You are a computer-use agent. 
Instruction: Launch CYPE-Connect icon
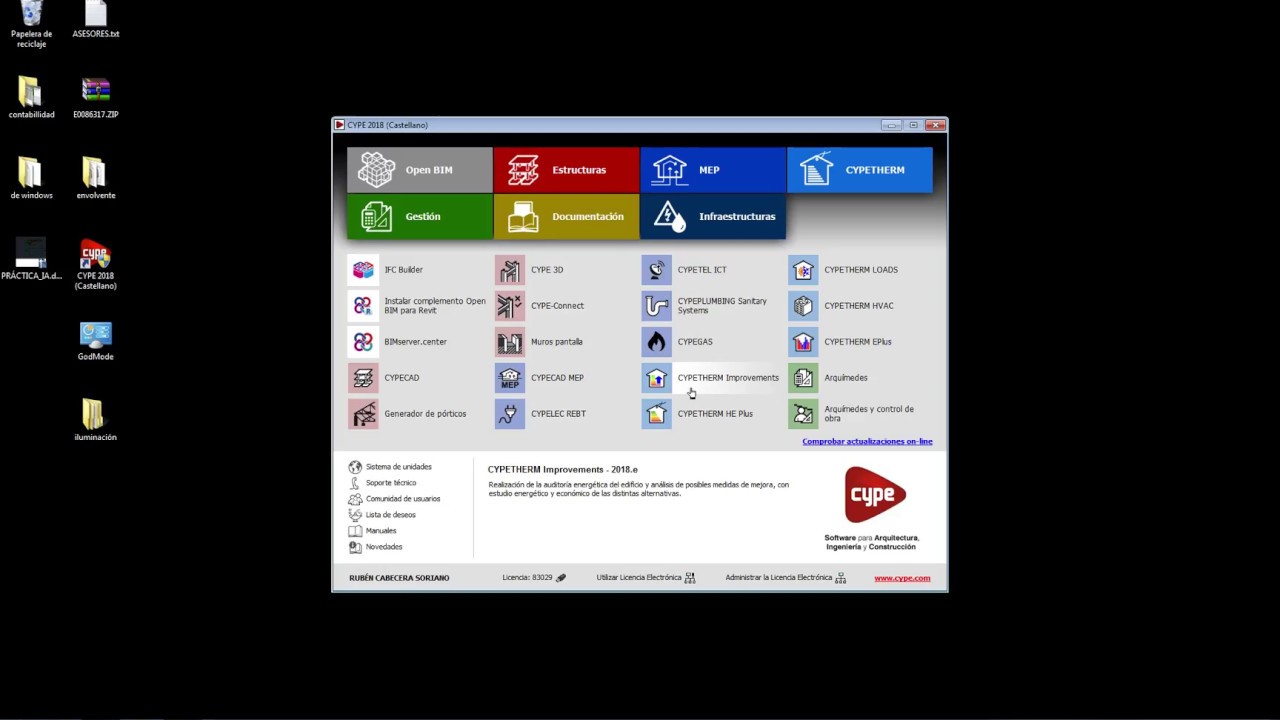(x=510, y=306)
